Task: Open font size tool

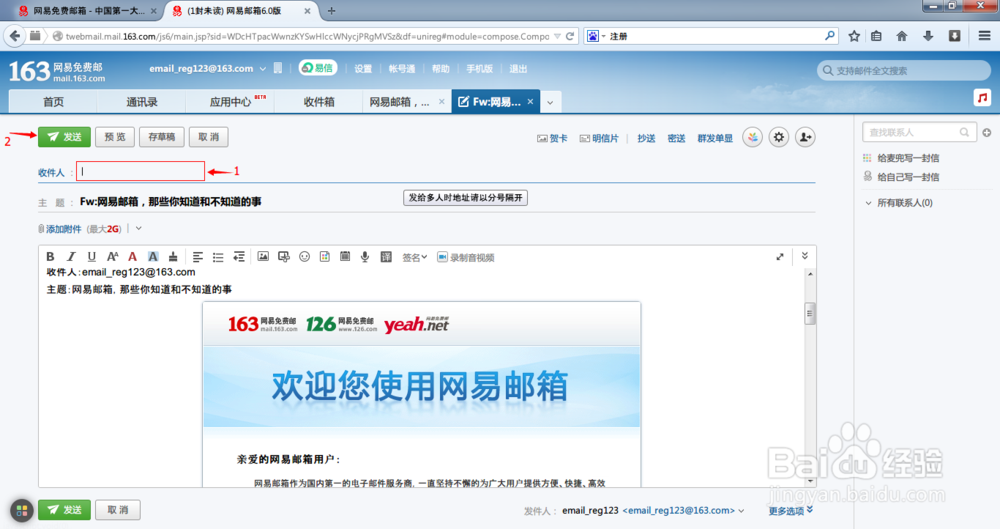Action: pos(112,257)
